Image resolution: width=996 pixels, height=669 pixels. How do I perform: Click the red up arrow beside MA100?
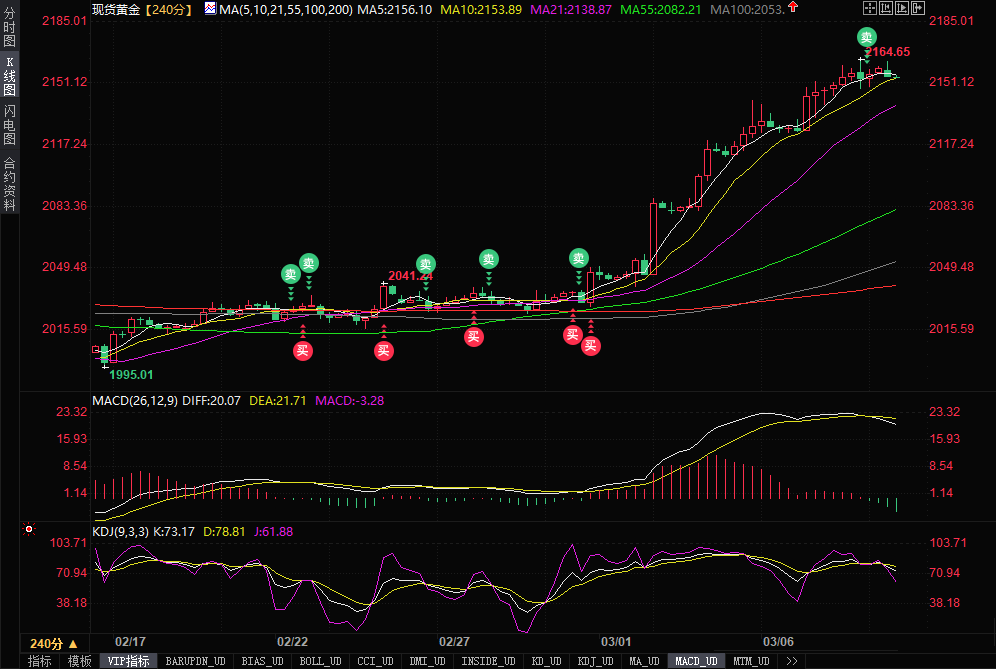793,8
